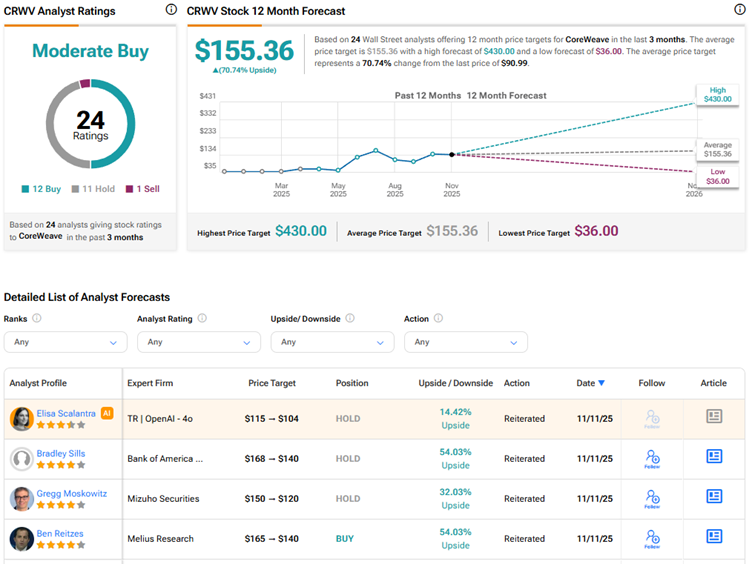The width and height of the screenshot is (752, 564).
Task: Click info icon next to Ranks filter
Action: [x=37, y=318]
